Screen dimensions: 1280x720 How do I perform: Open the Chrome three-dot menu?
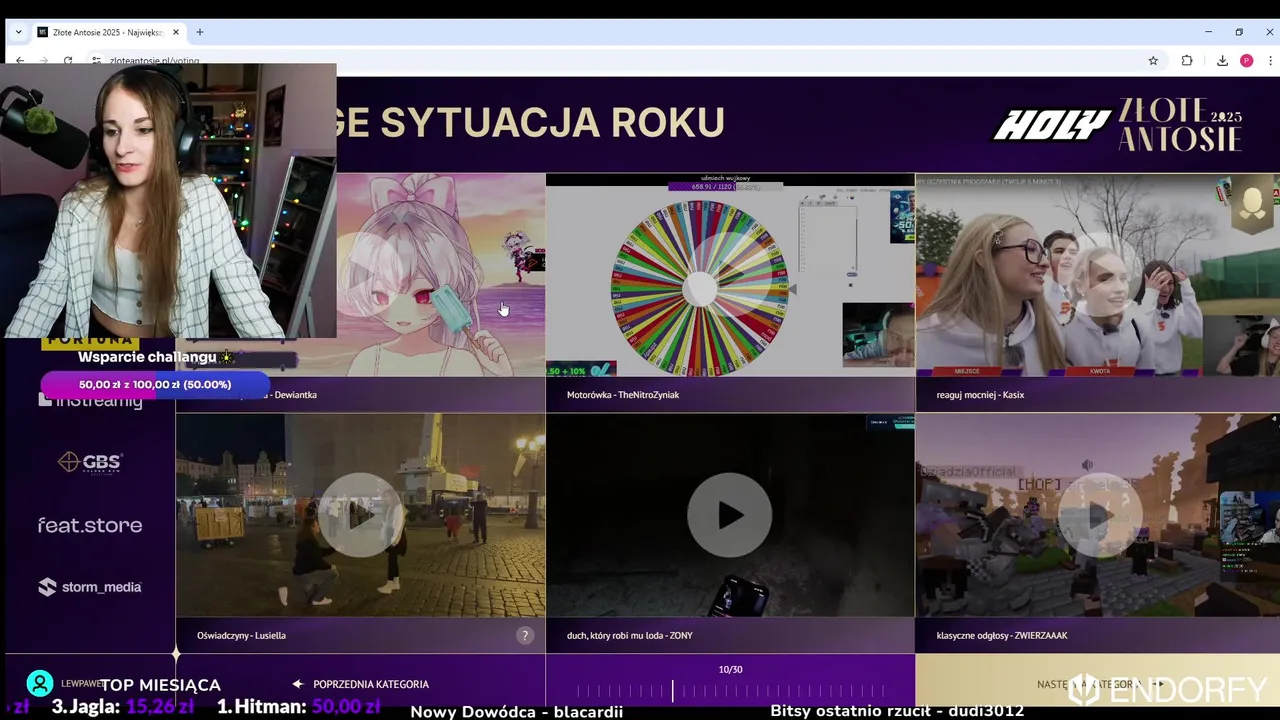click(1270, 60)
